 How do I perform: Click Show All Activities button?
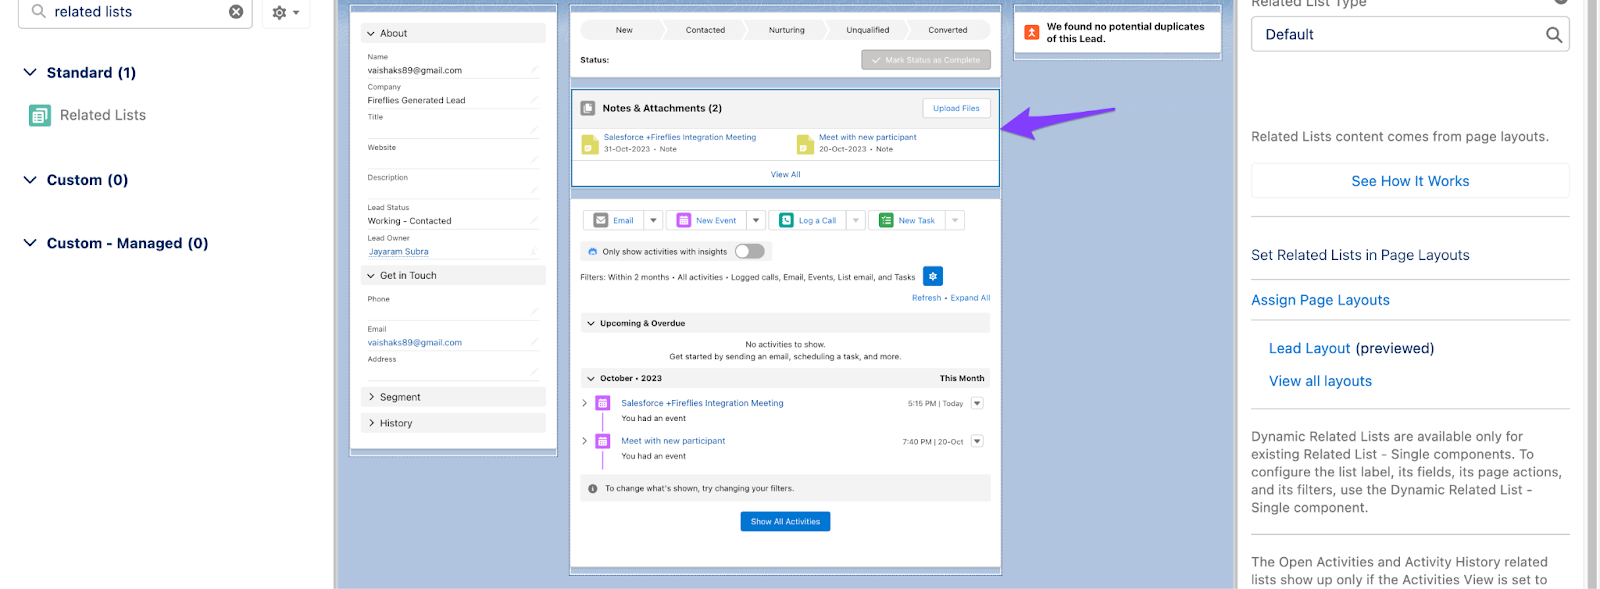click(x=785, y=521)
